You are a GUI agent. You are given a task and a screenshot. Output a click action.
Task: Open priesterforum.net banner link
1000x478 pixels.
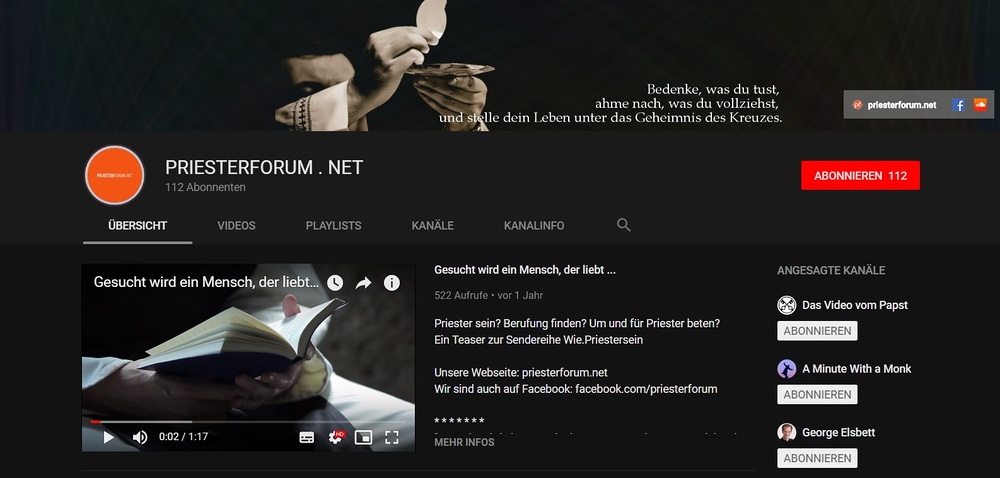coord(895,105)
